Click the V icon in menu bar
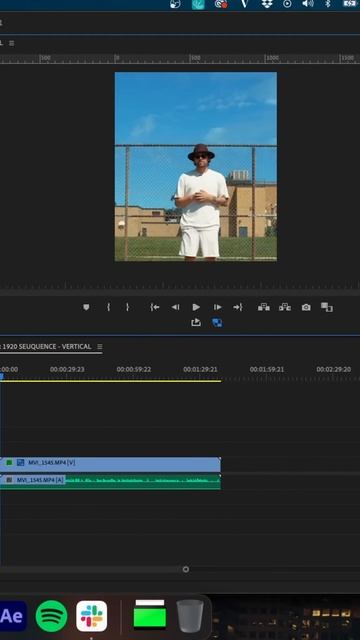This screenshot has height=640, width=360. 244,4
